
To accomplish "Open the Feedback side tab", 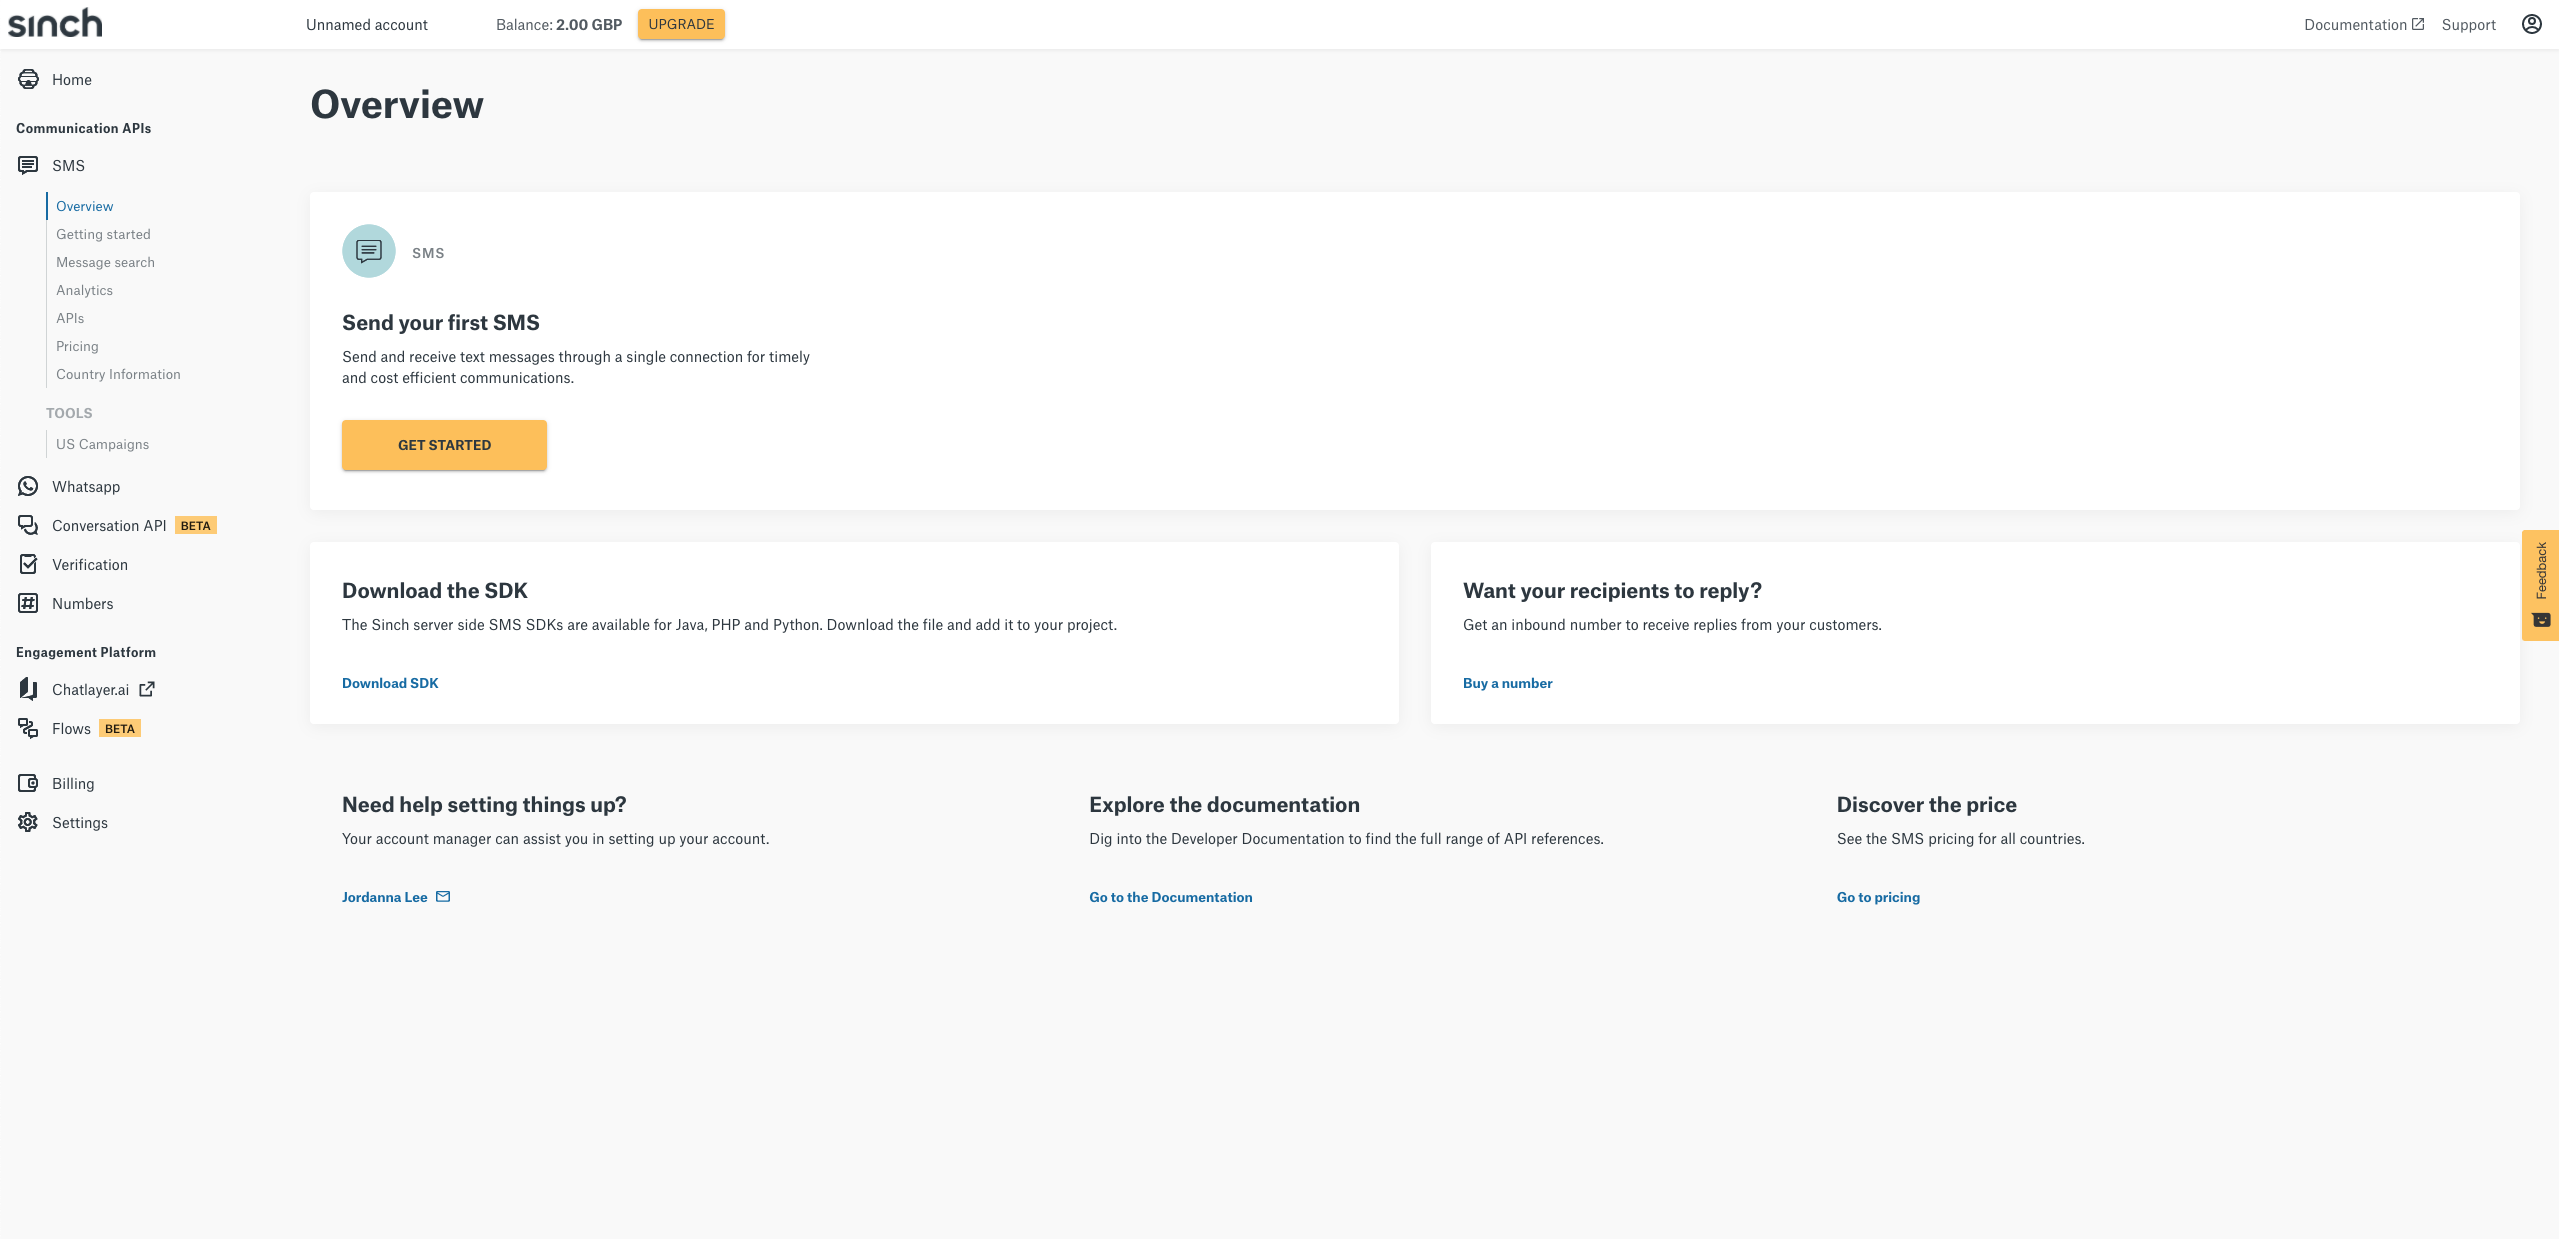I will click(x=2540, y=585).
